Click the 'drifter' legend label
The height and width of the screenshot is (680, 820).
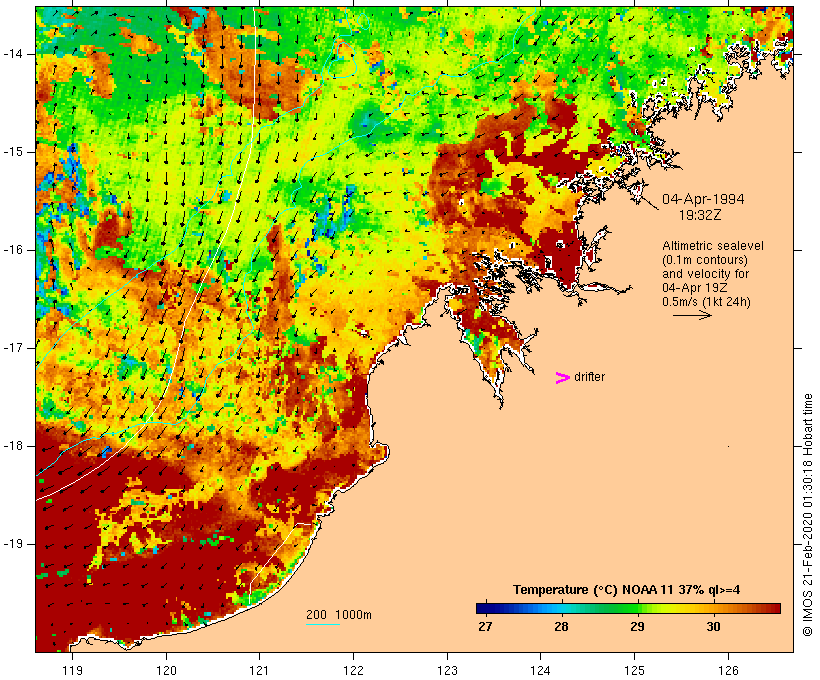(589, 377)
